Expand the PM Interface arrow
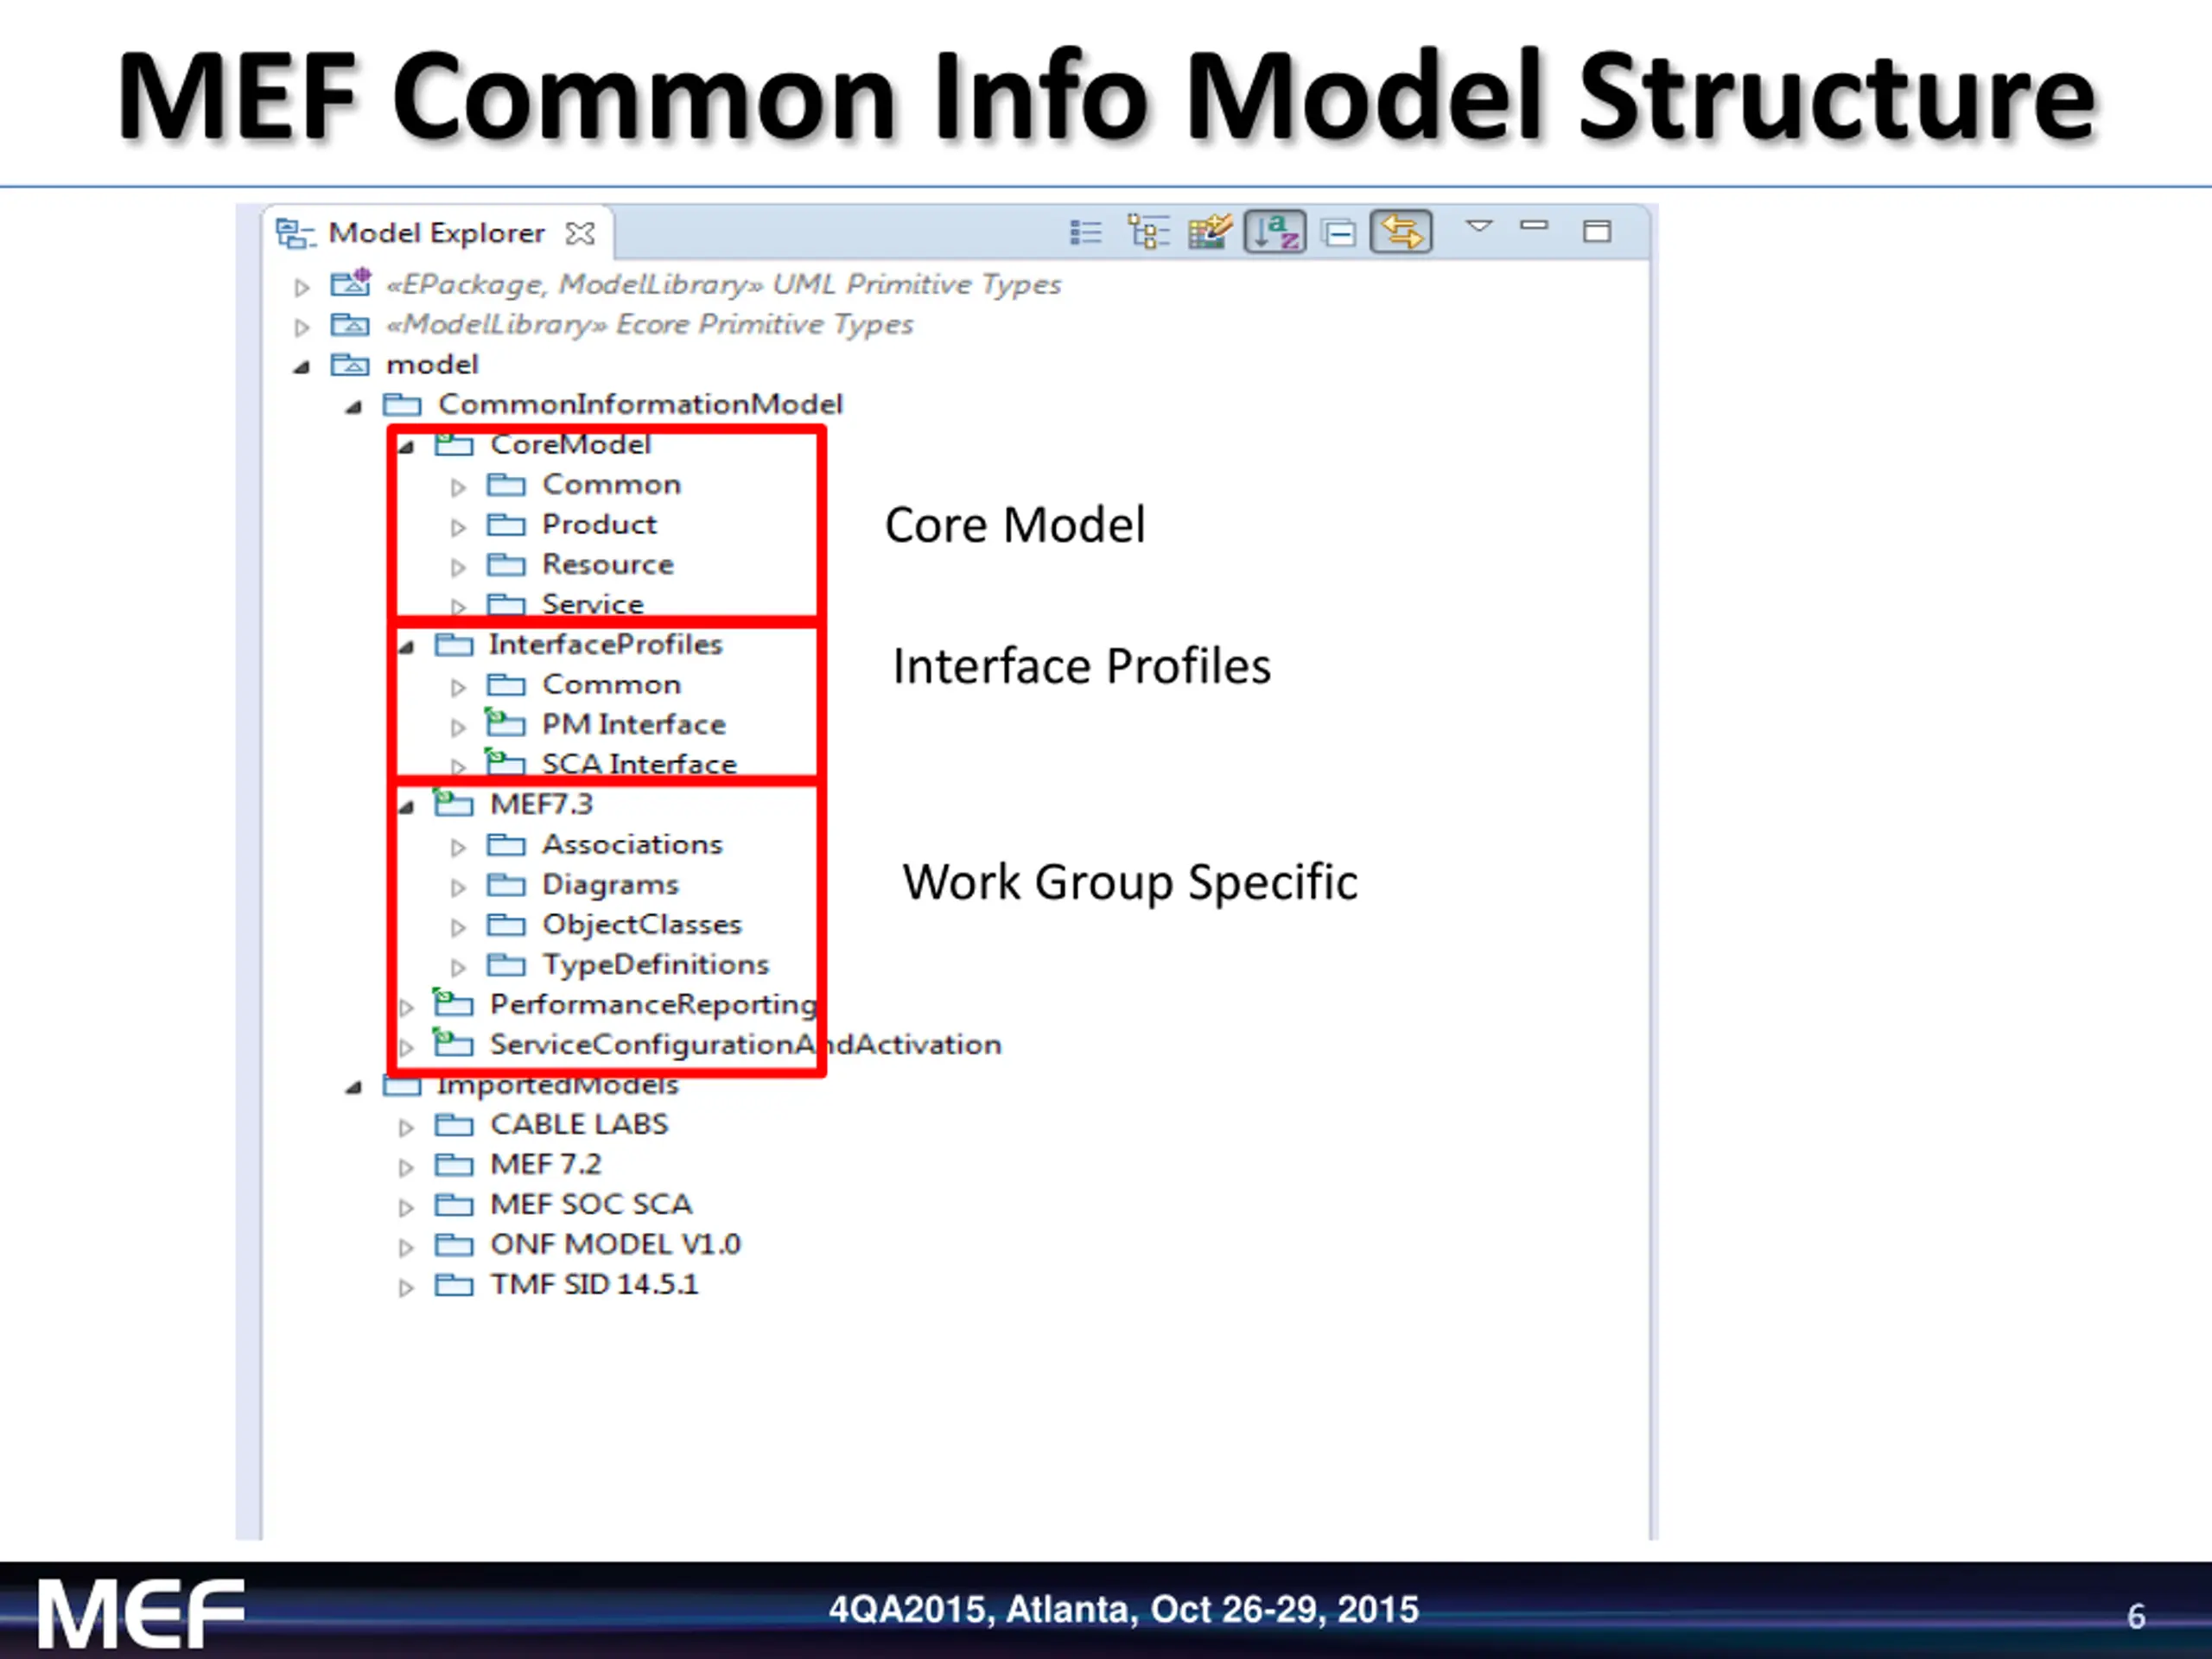Viewport: 2212px width, 1659px height. pyautogui.click(x=458, y=727)
